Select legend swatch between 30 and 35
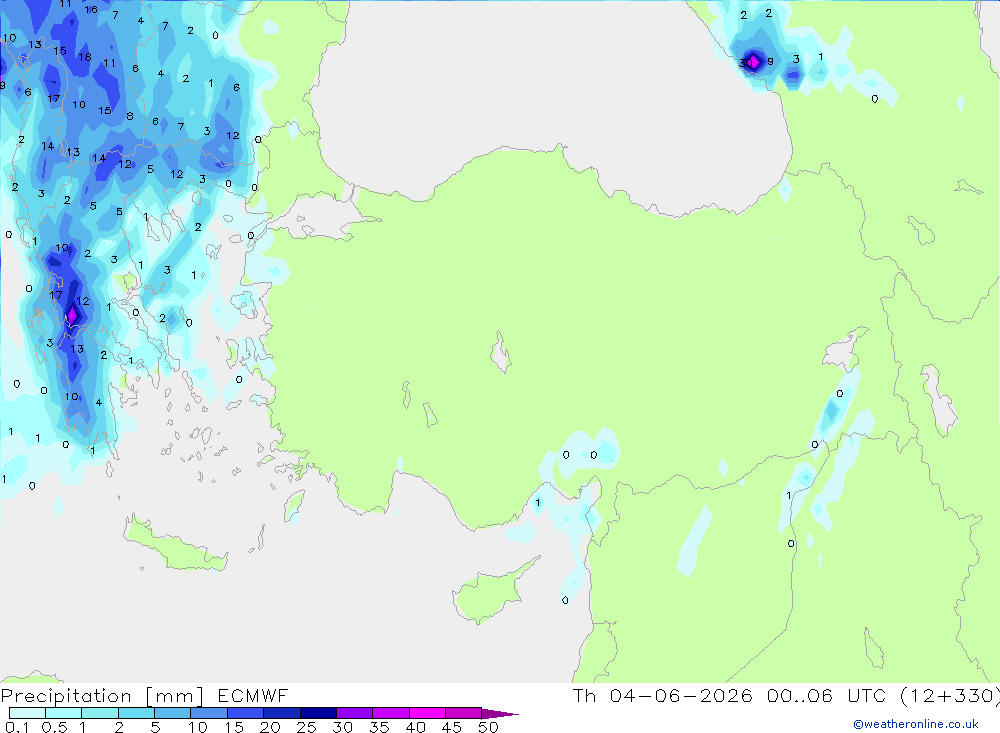Viewport: 1000px width, 733px height. (354, 713)
